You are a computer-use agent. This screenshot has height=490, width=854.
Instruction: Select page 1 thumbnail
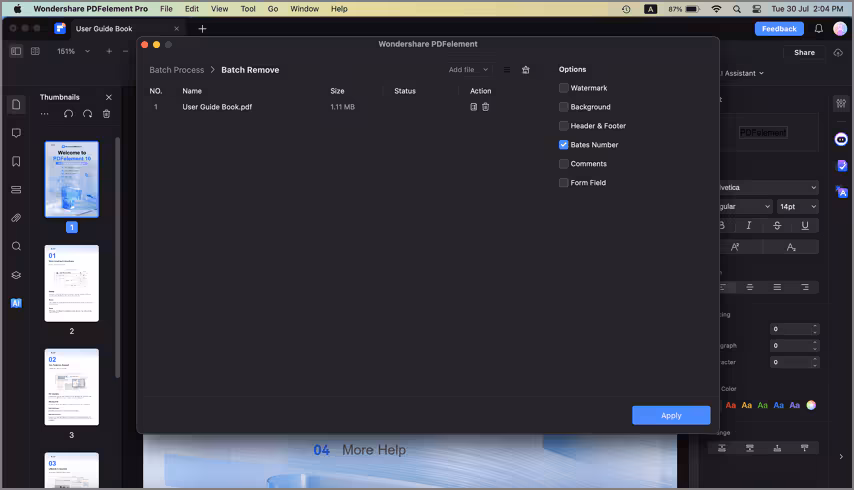(72, 179)
